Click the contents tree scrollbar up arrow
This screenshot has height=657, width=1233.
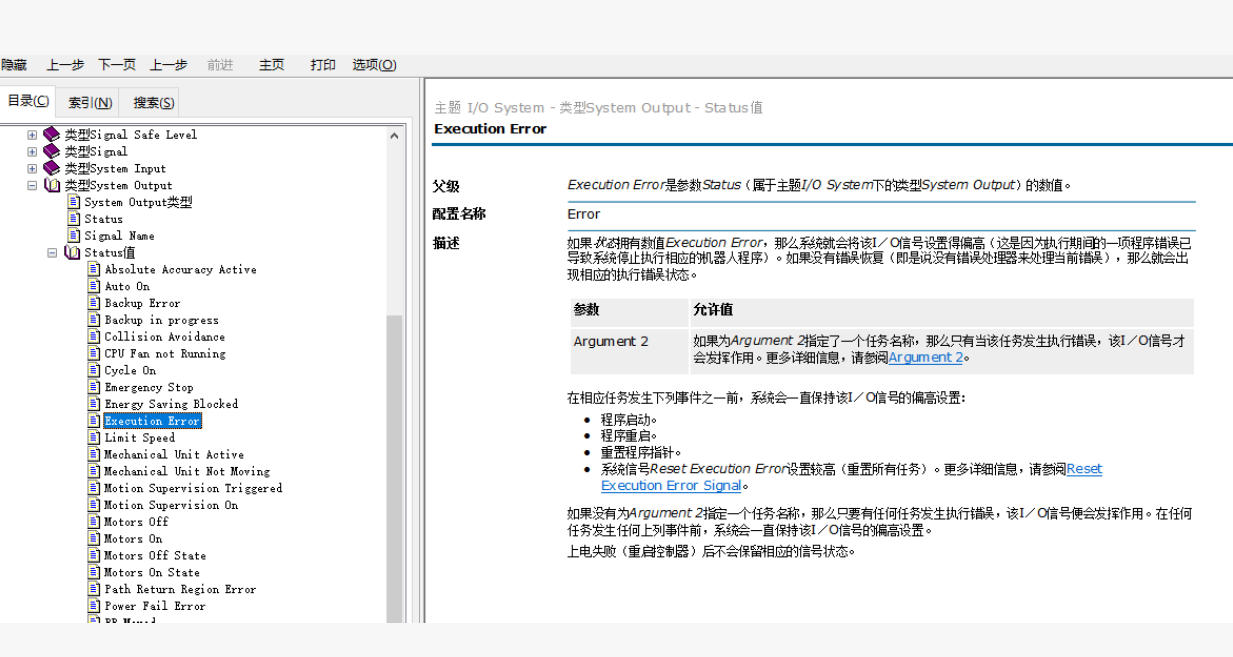(394, 136)
